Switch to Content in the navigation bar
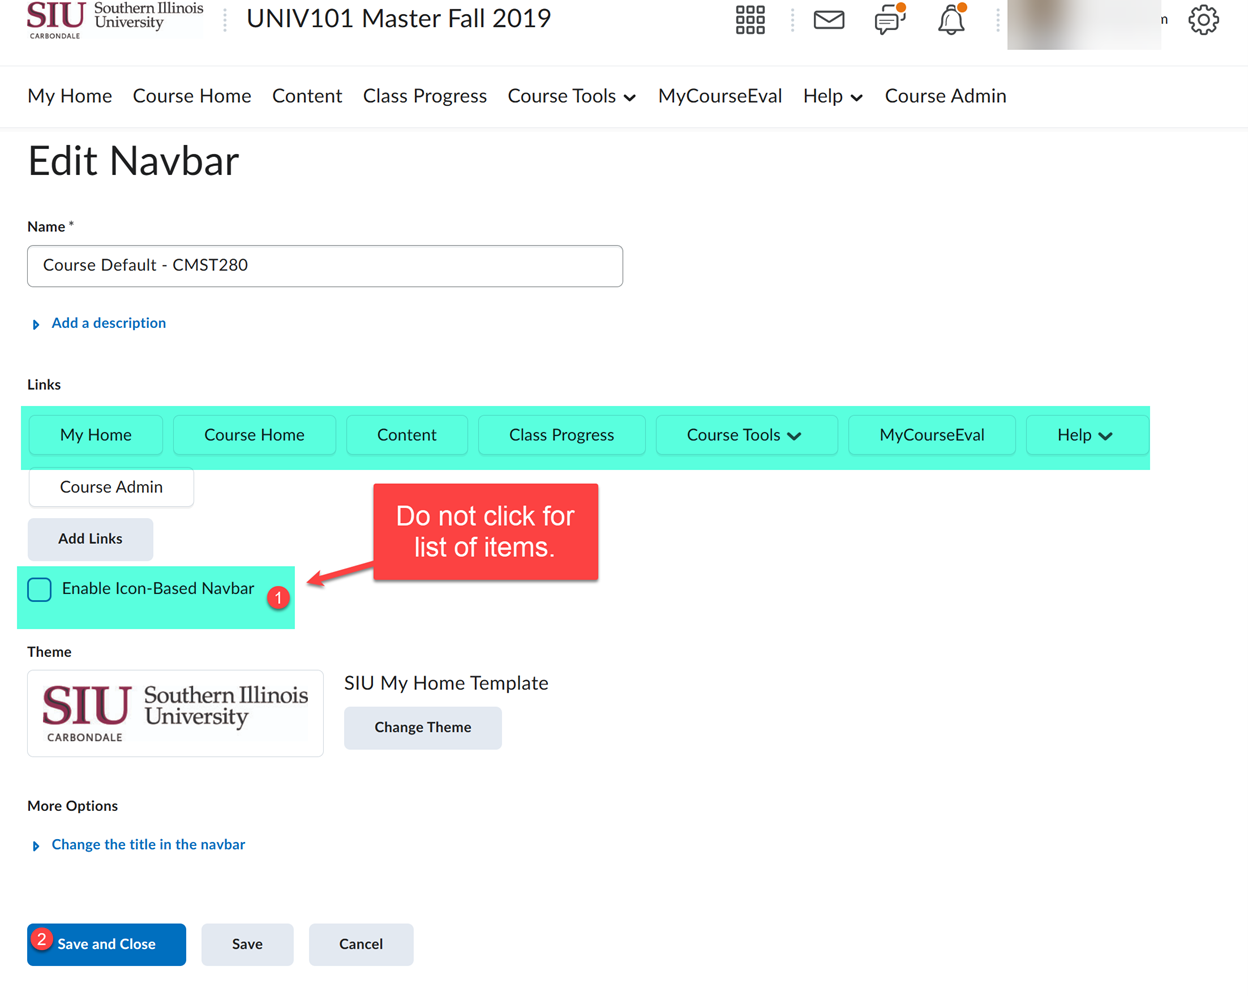The height and width of the screenshot is (996, 1248). (307, 96)
